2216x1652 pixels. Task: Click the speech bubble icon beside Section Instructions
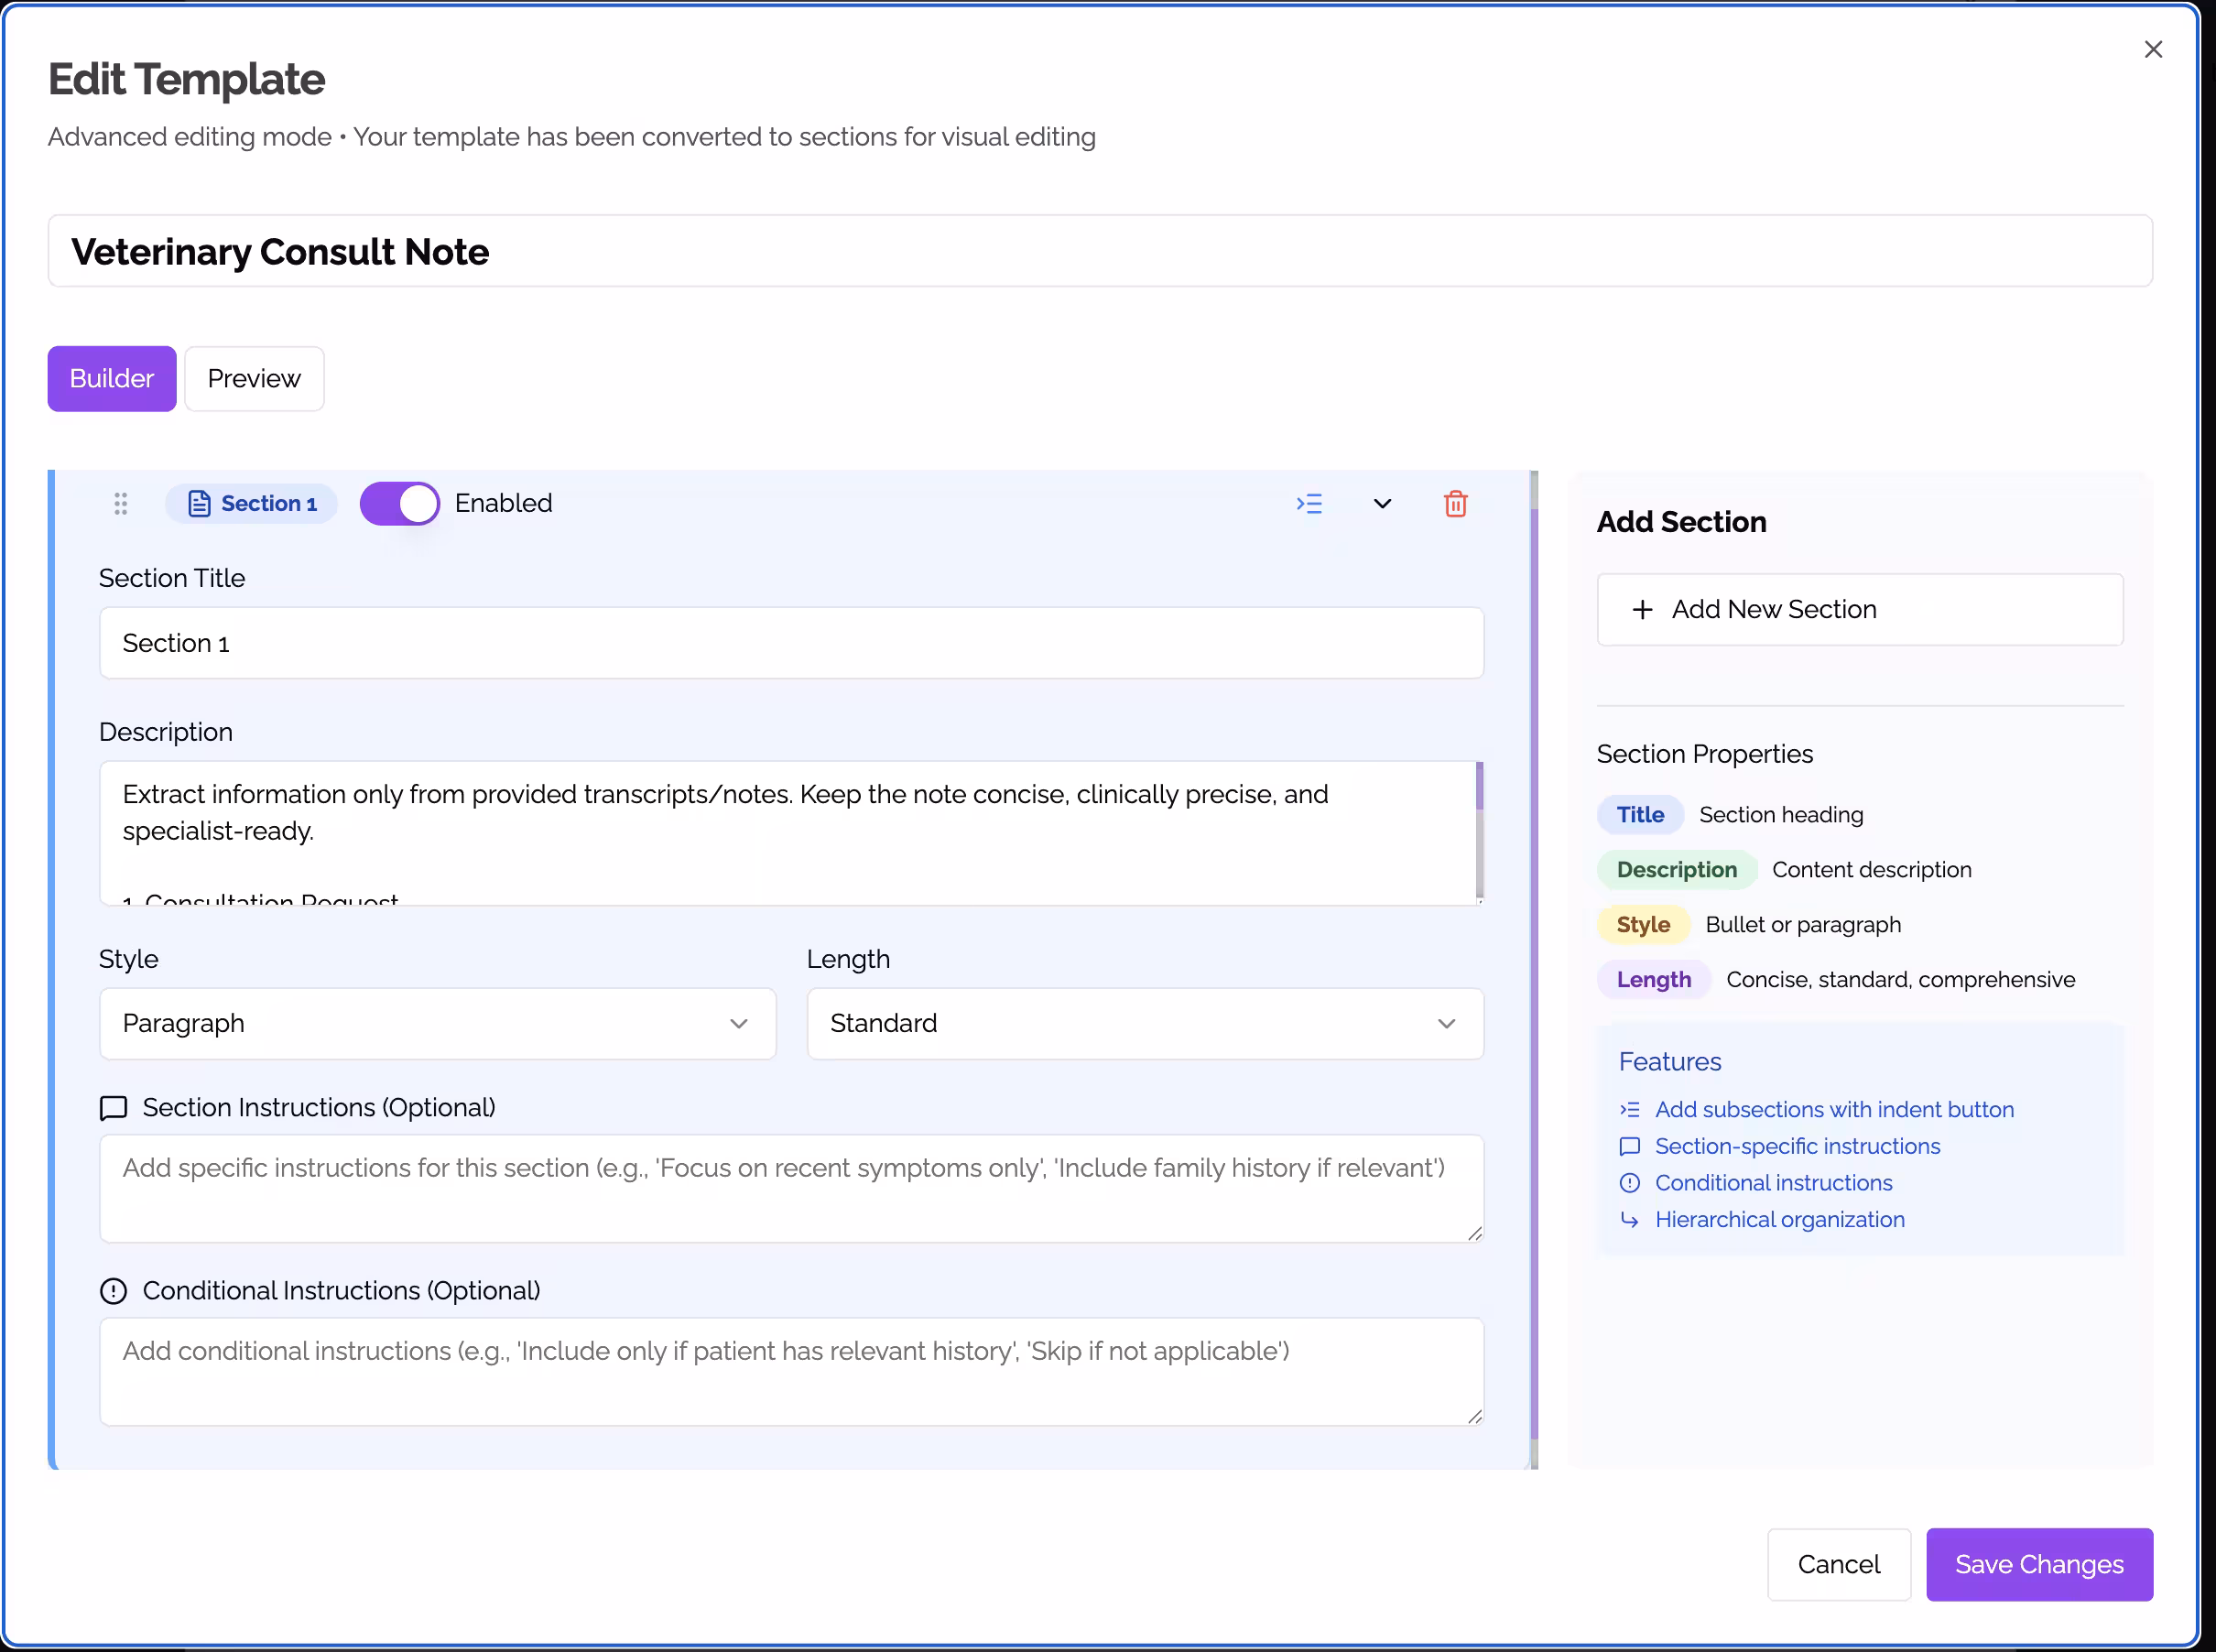pyautogui.click(x=112, y=1108)
